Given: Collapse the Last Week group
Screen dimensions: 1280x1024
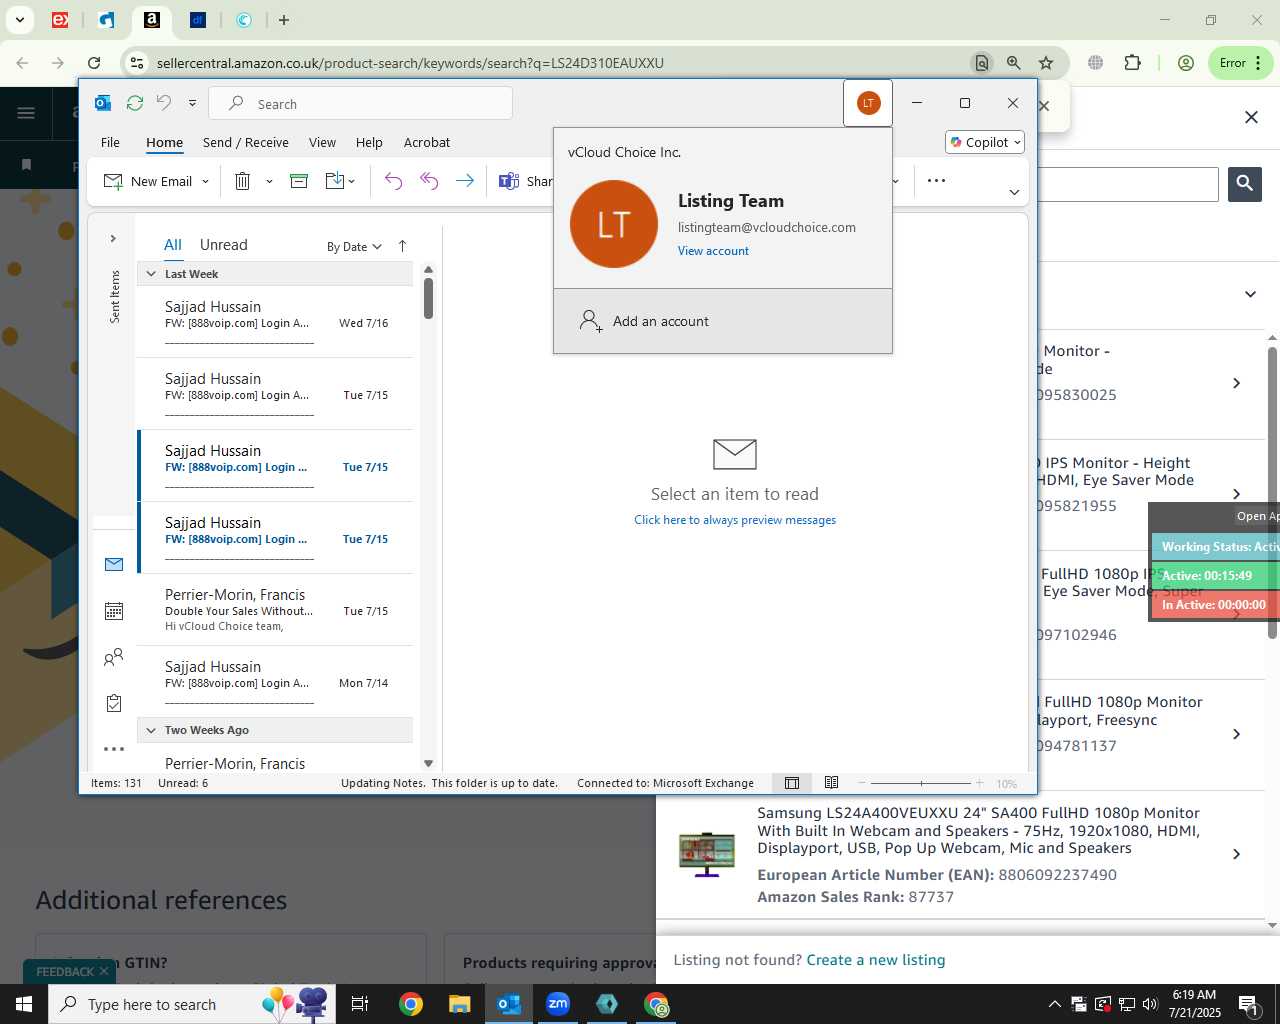Looking at the screenshot, I should point(151,274).
